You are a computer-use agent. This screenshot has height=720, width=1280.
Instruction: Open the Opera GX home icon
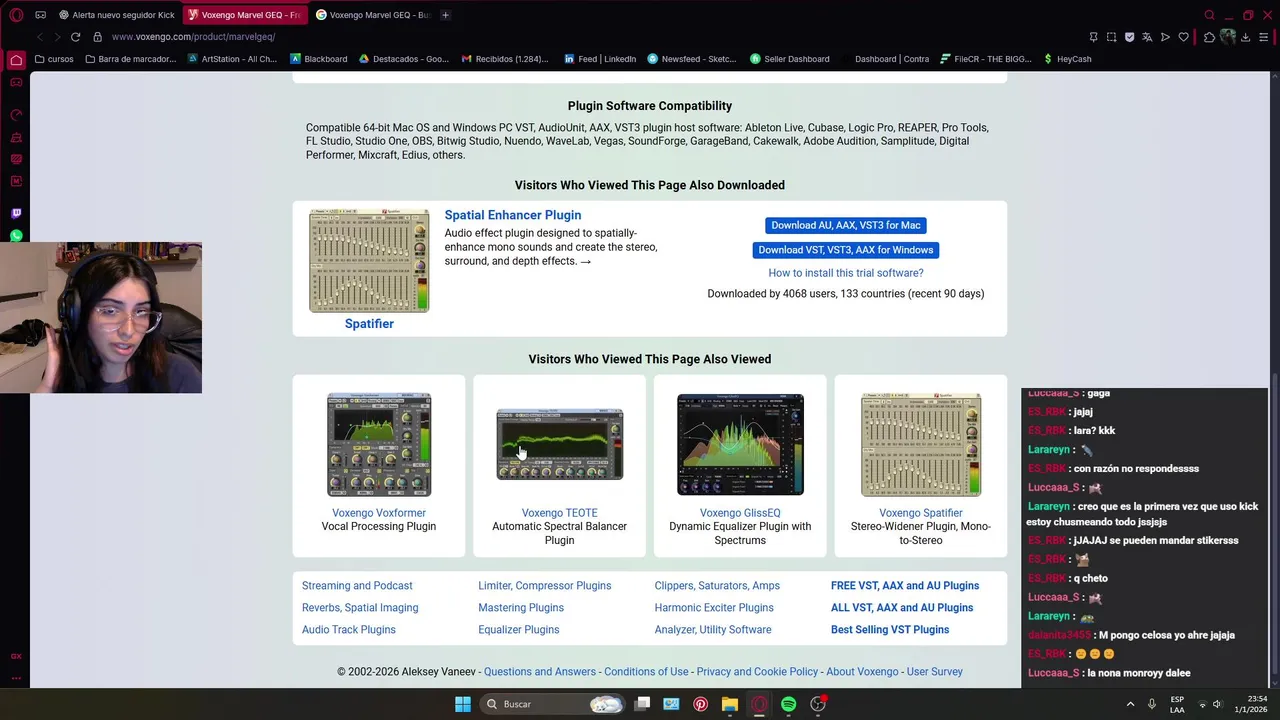pos(16,60)
